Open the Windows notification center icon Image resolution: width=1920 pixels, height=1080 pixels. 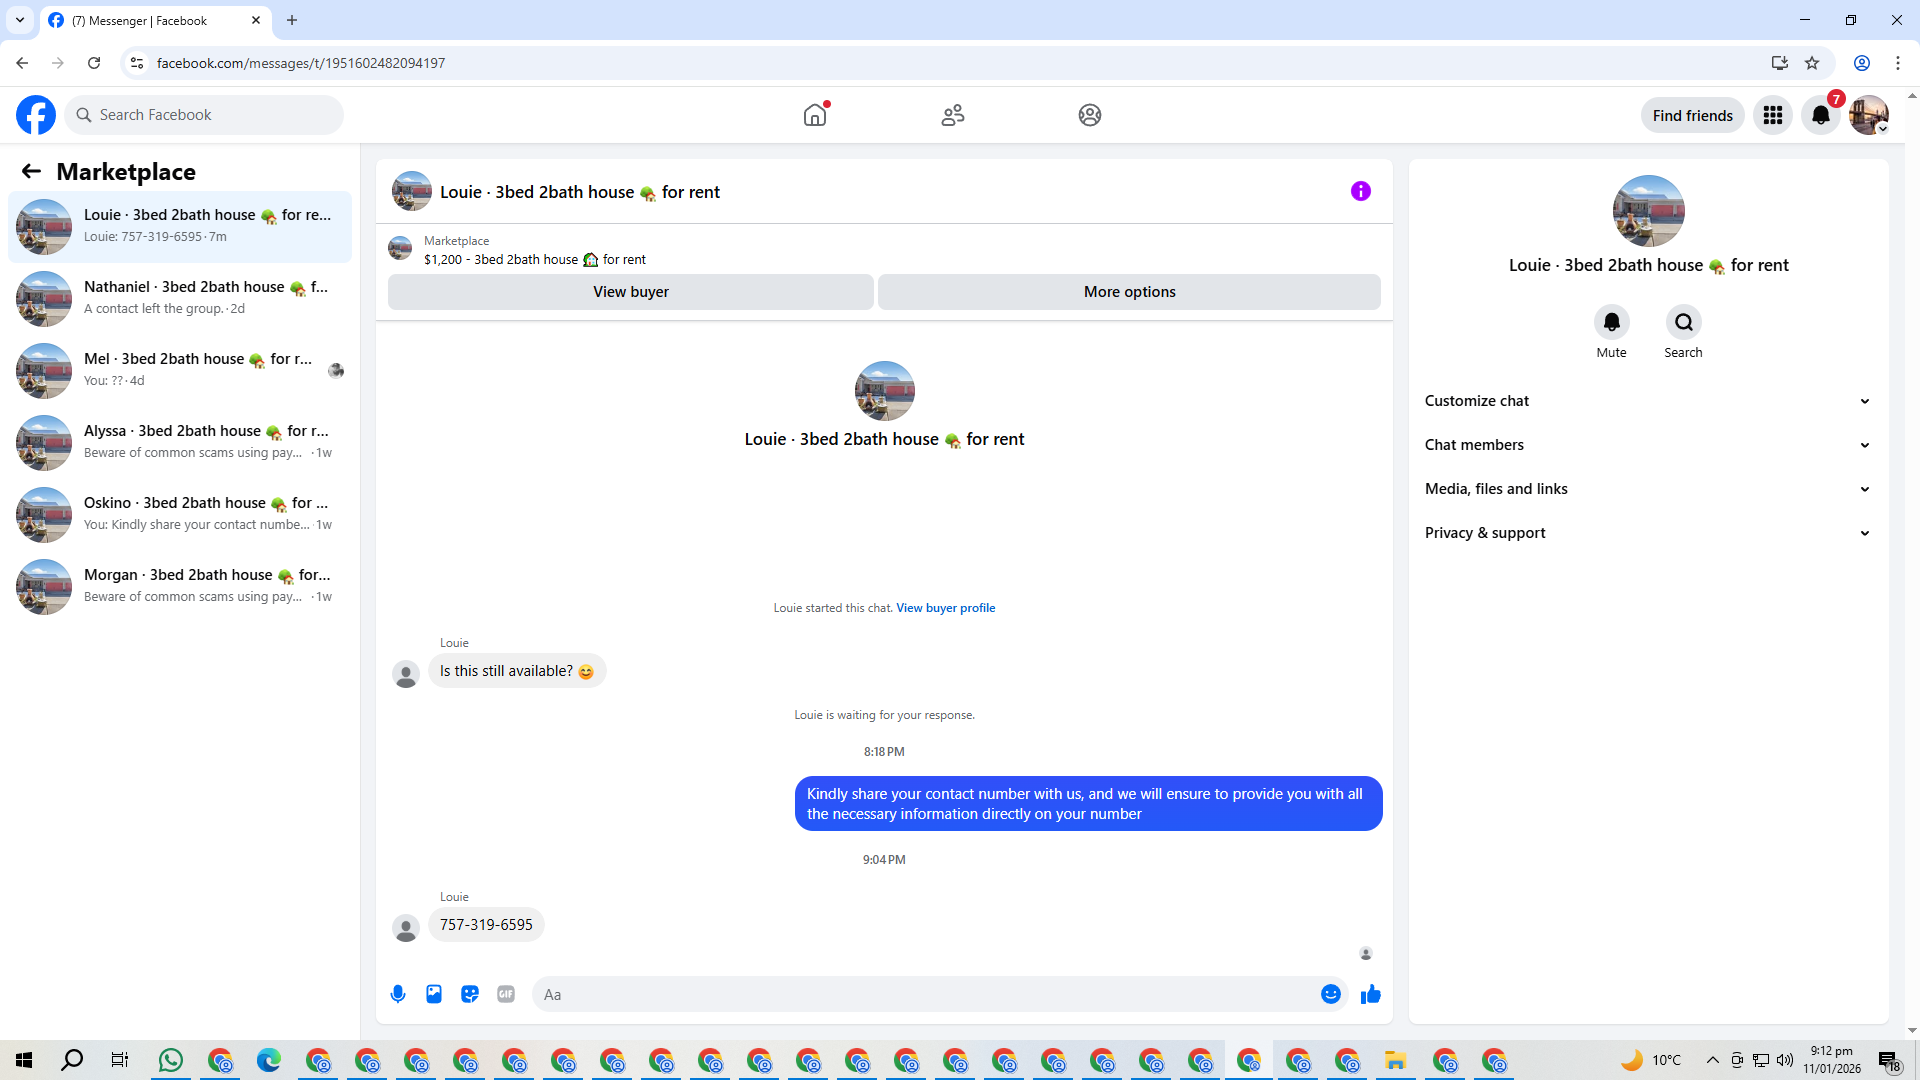click(1888, 1060)
